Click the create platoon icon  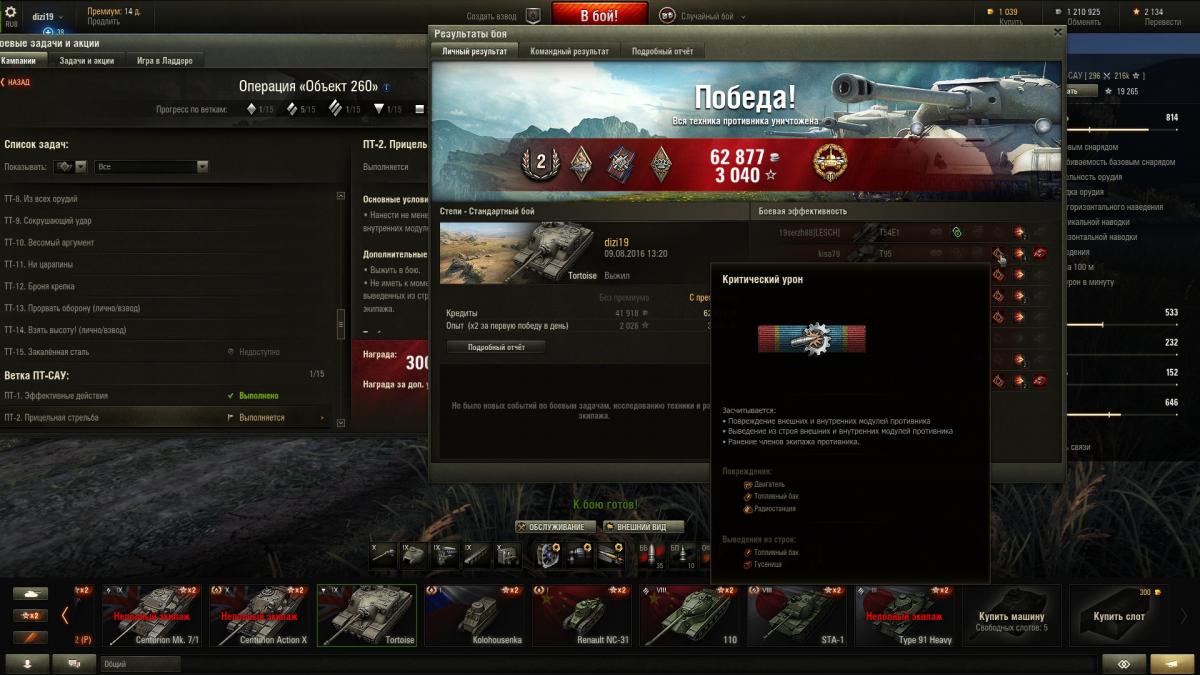tap(533, 15)
